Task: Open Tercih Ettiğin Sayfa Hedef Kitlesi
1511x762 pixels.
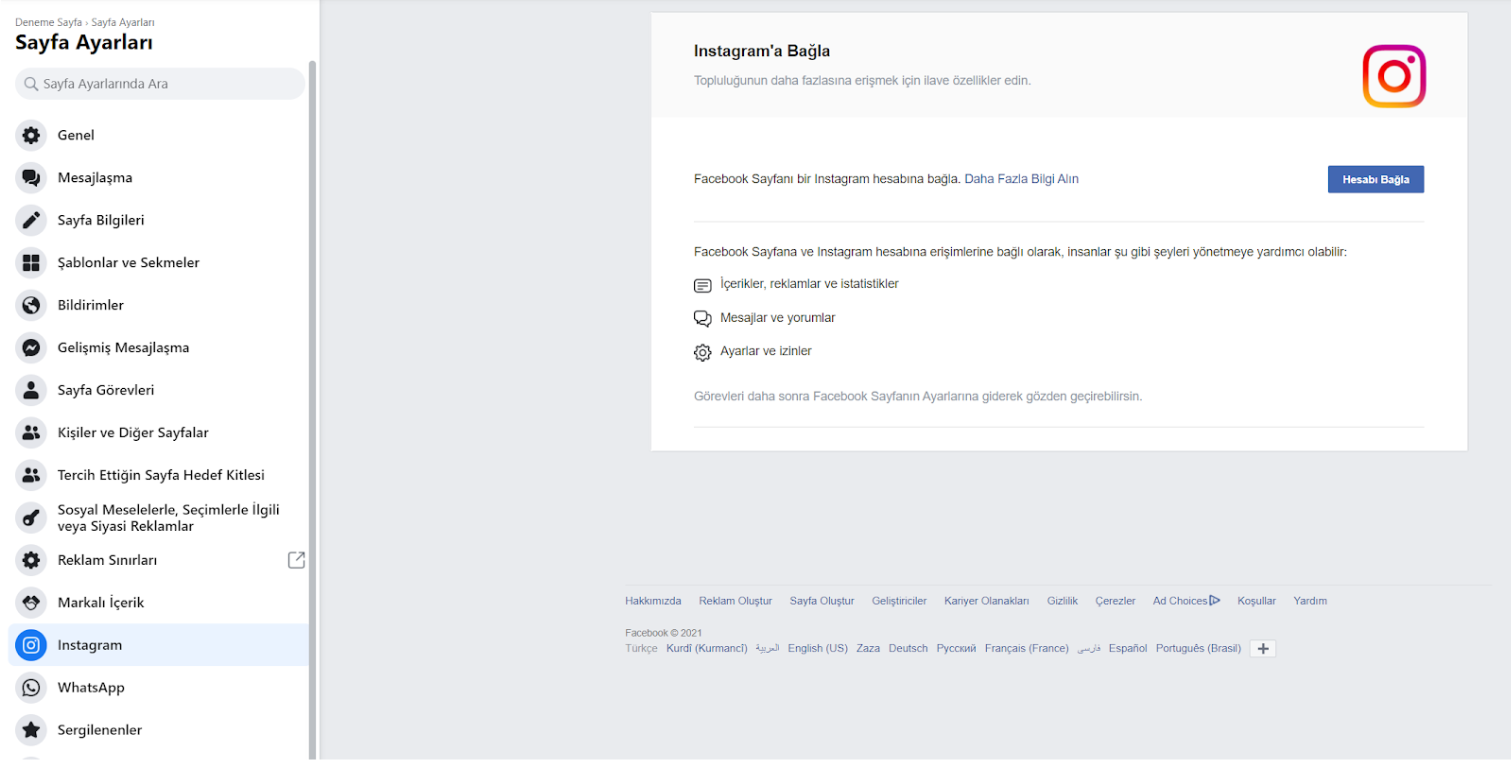Action: coord(158,475)
